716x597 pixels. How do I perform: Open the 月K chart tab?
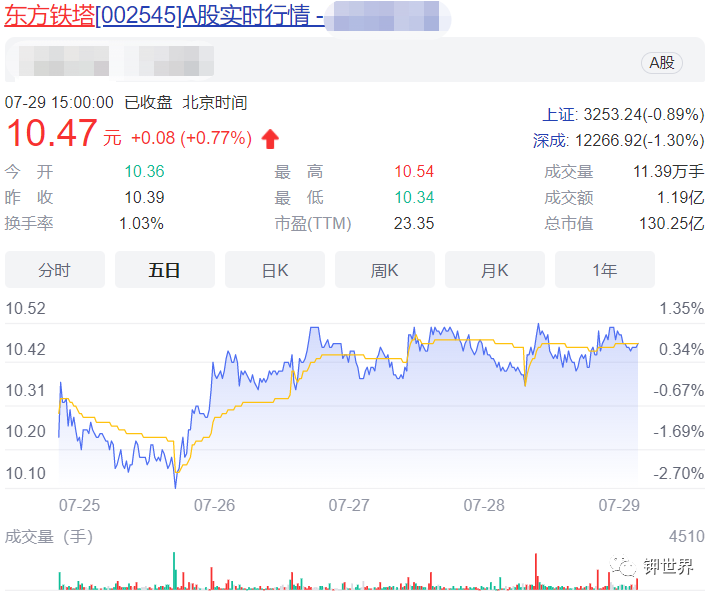click(495, 270)
